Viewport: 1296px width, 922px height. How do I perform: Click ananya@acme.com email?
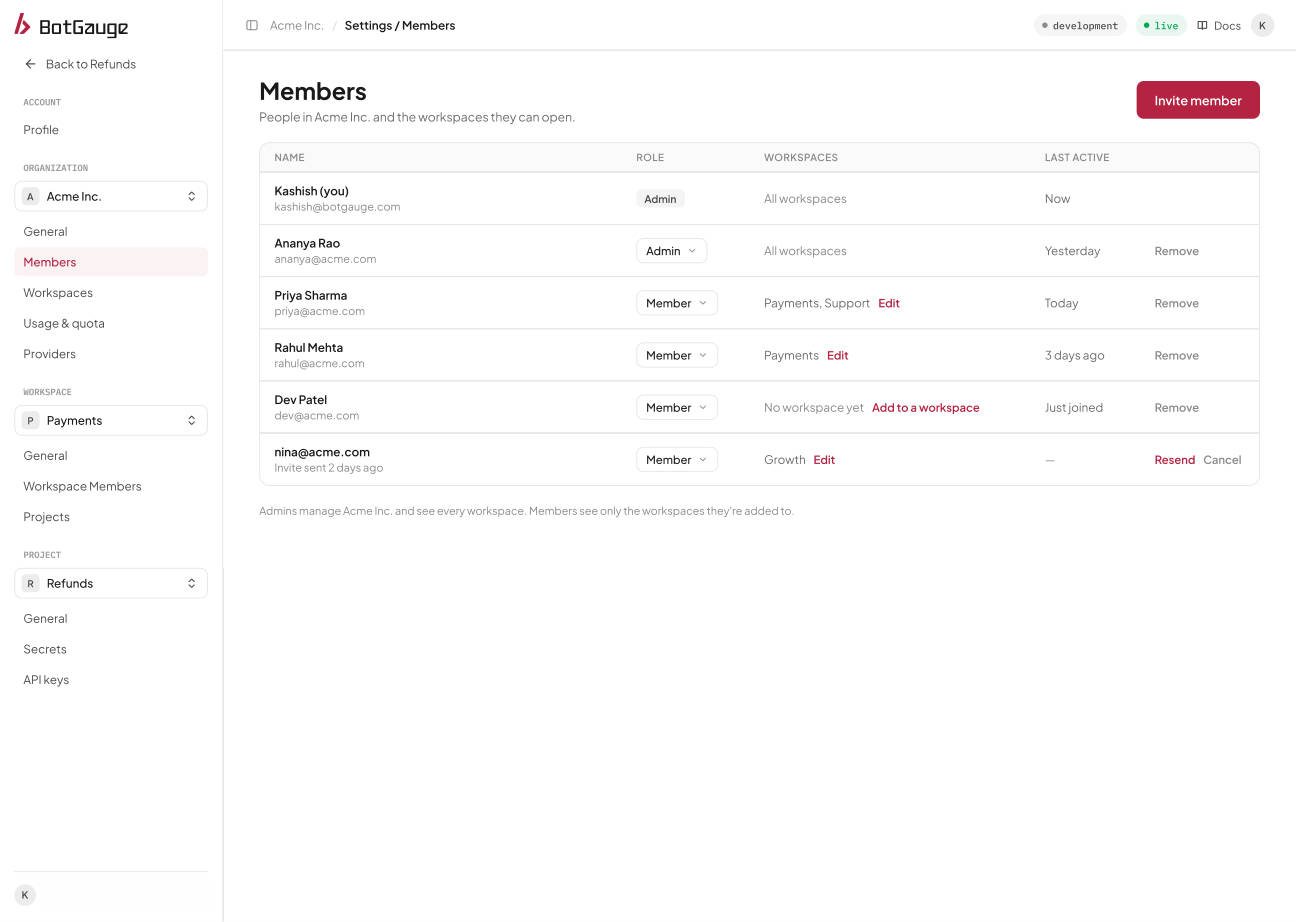[325, 259]
